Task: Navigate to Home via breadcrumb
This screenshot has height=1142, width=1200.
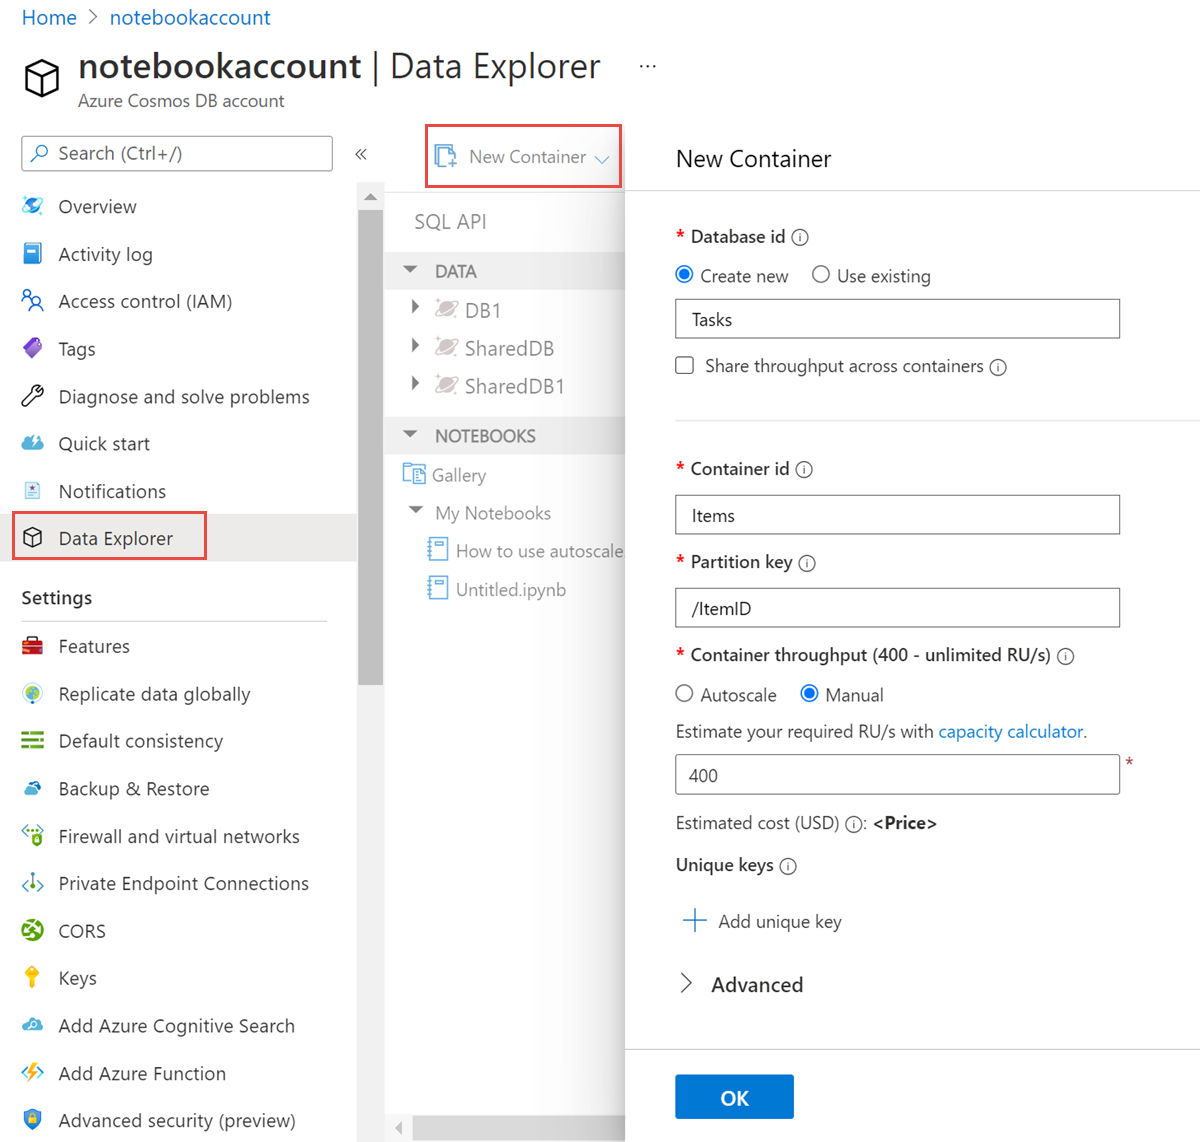Action: pyautogui.click(x=48, y=17)
